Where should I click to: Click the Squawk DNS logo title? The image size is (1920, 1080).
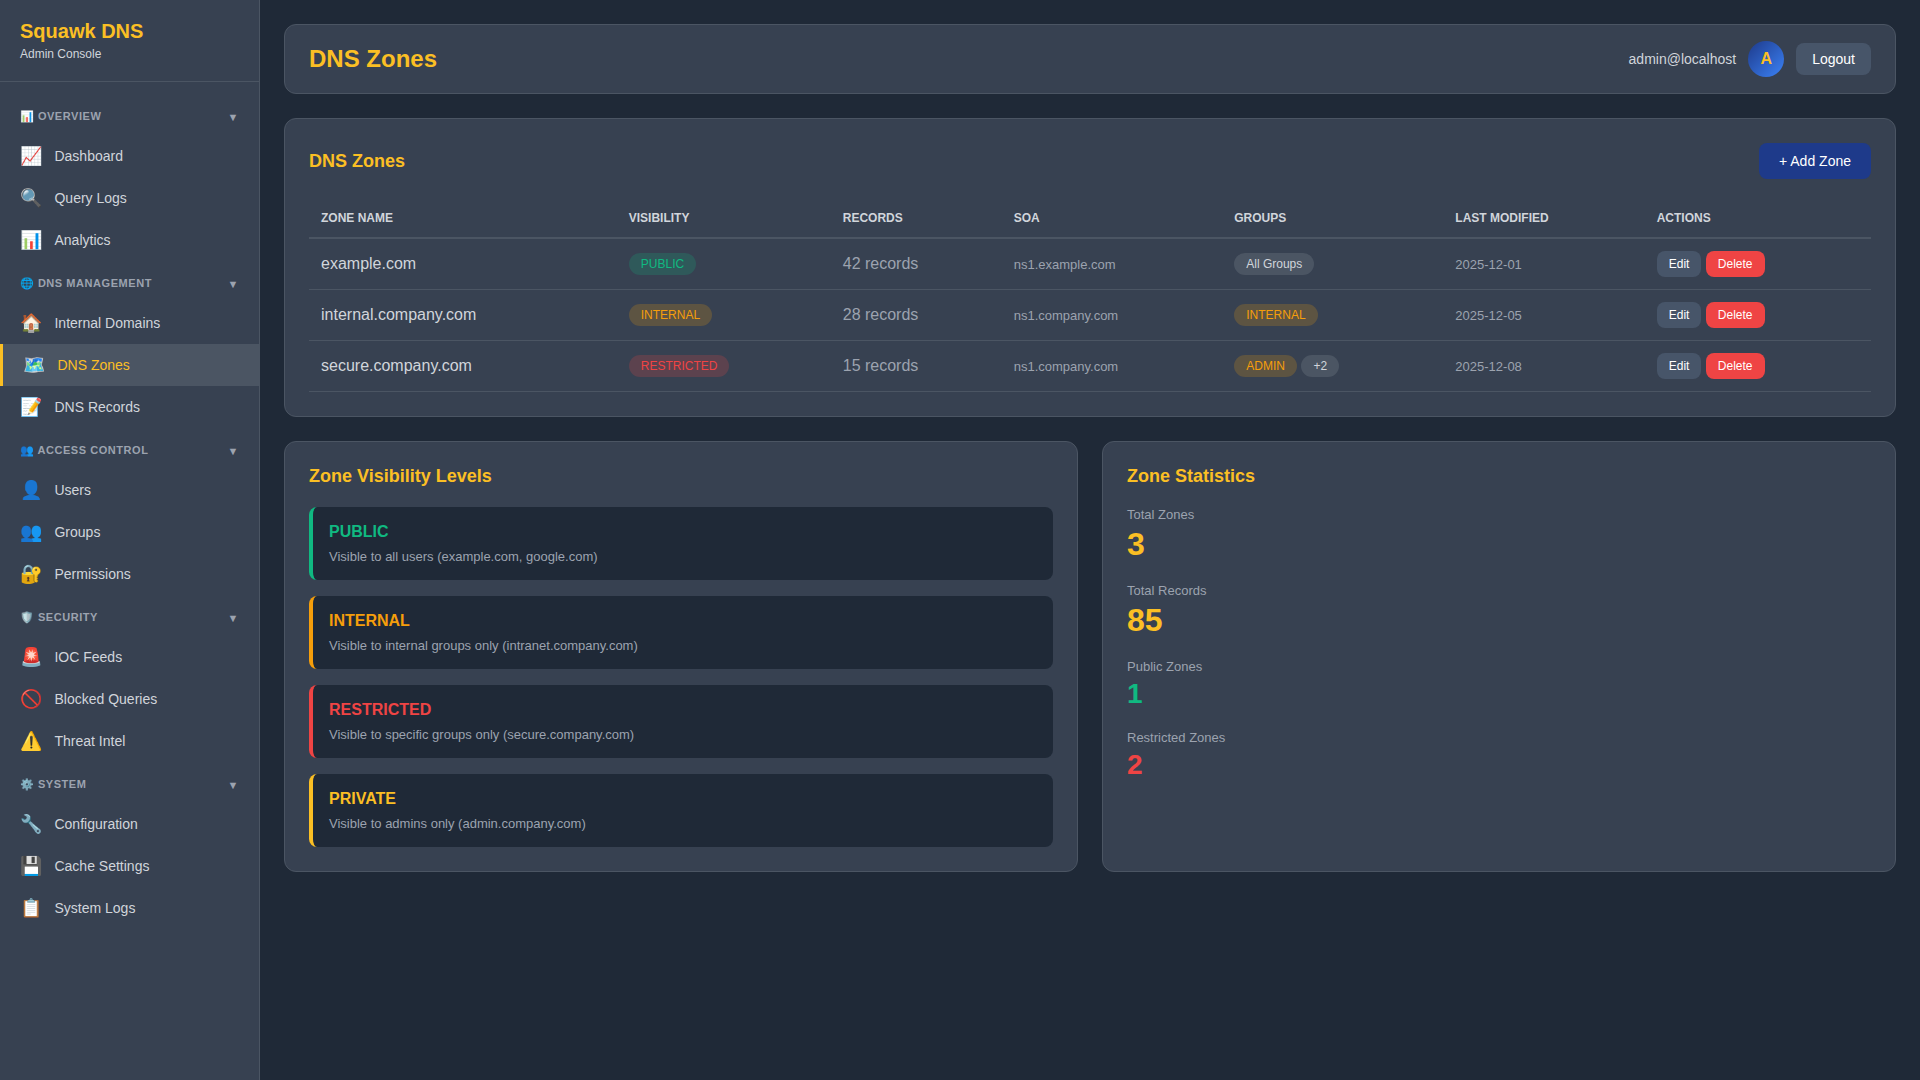[x=81, y=31]
